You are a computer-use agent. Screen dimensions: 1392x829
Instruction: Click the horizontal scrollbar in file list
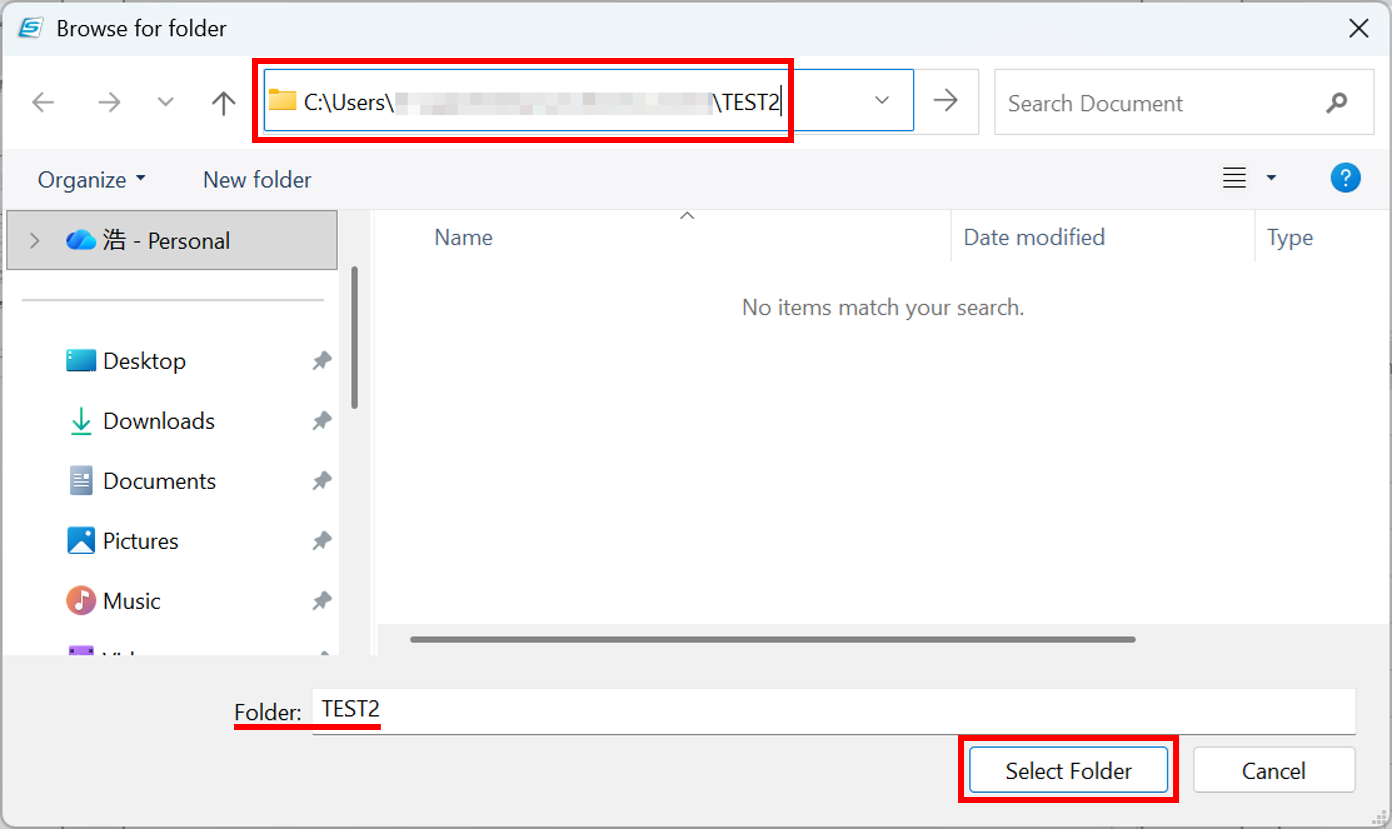click(772, 639)
